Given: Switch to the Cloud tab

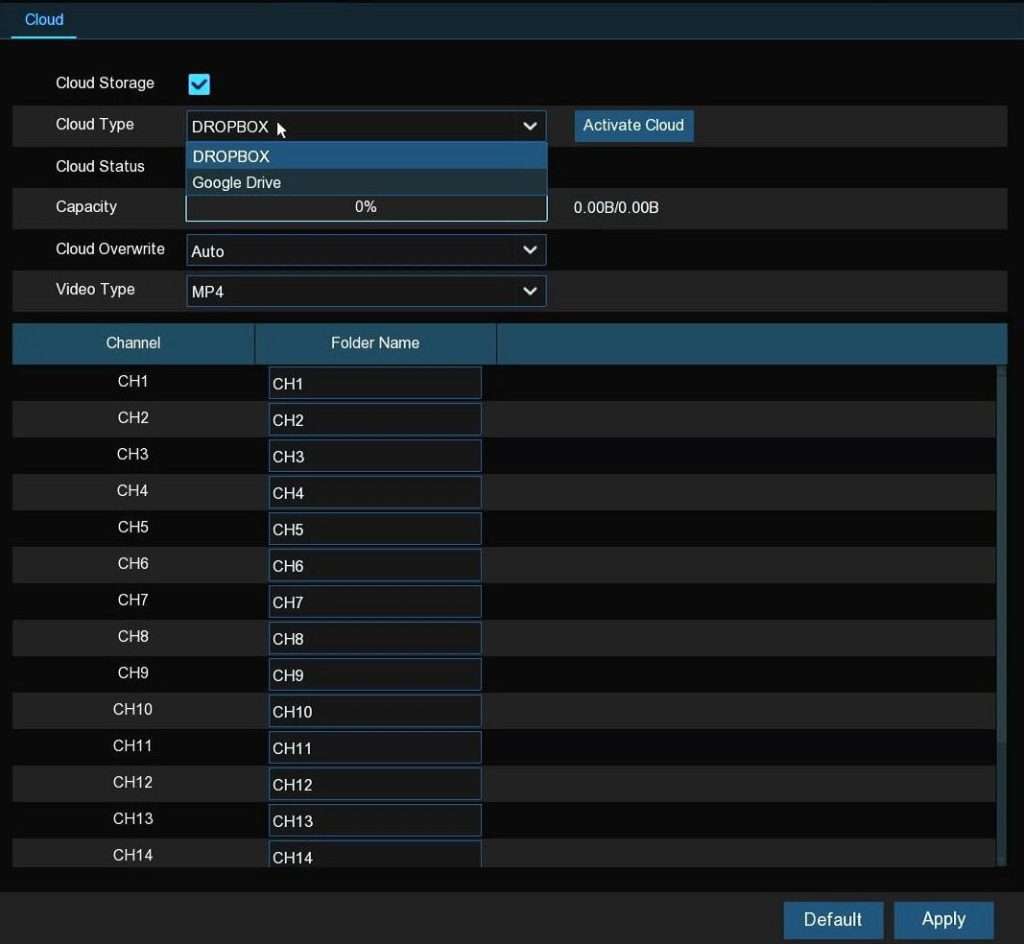Looking at the screenshot, I should (x=43, y=19).
